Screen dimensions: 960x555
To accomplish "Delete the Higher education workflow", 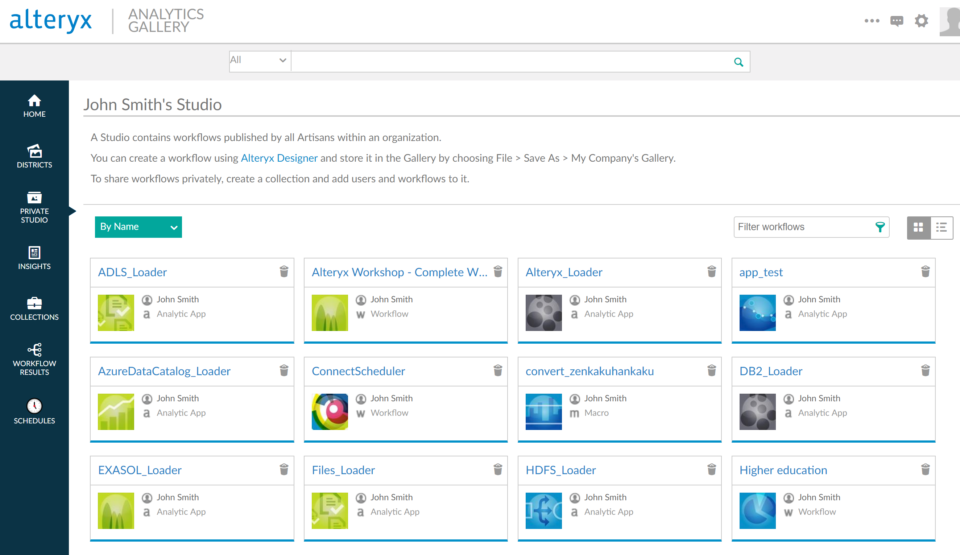I will point(925,470).
